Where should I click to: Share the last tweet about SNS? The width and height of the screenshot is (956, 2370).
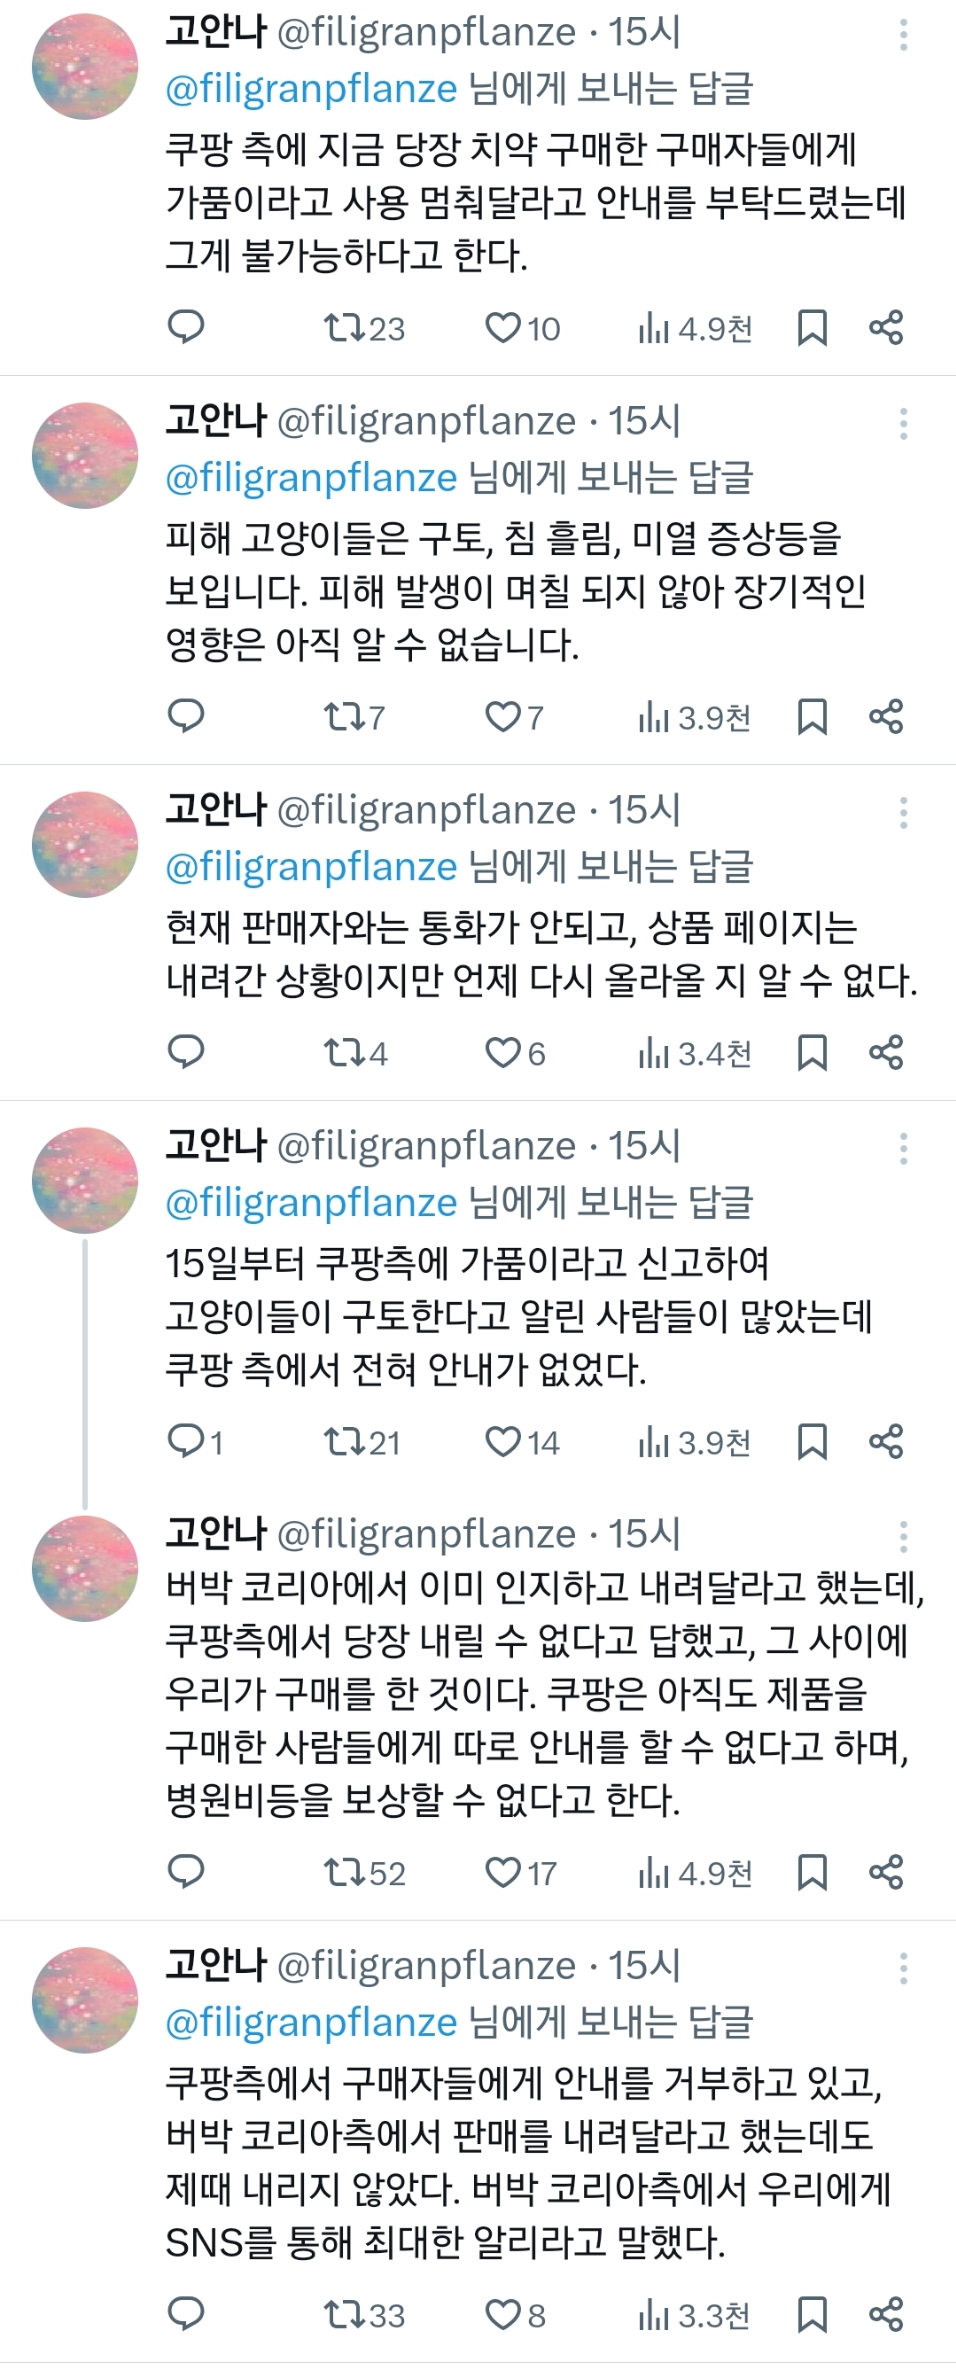[886, 2314]
